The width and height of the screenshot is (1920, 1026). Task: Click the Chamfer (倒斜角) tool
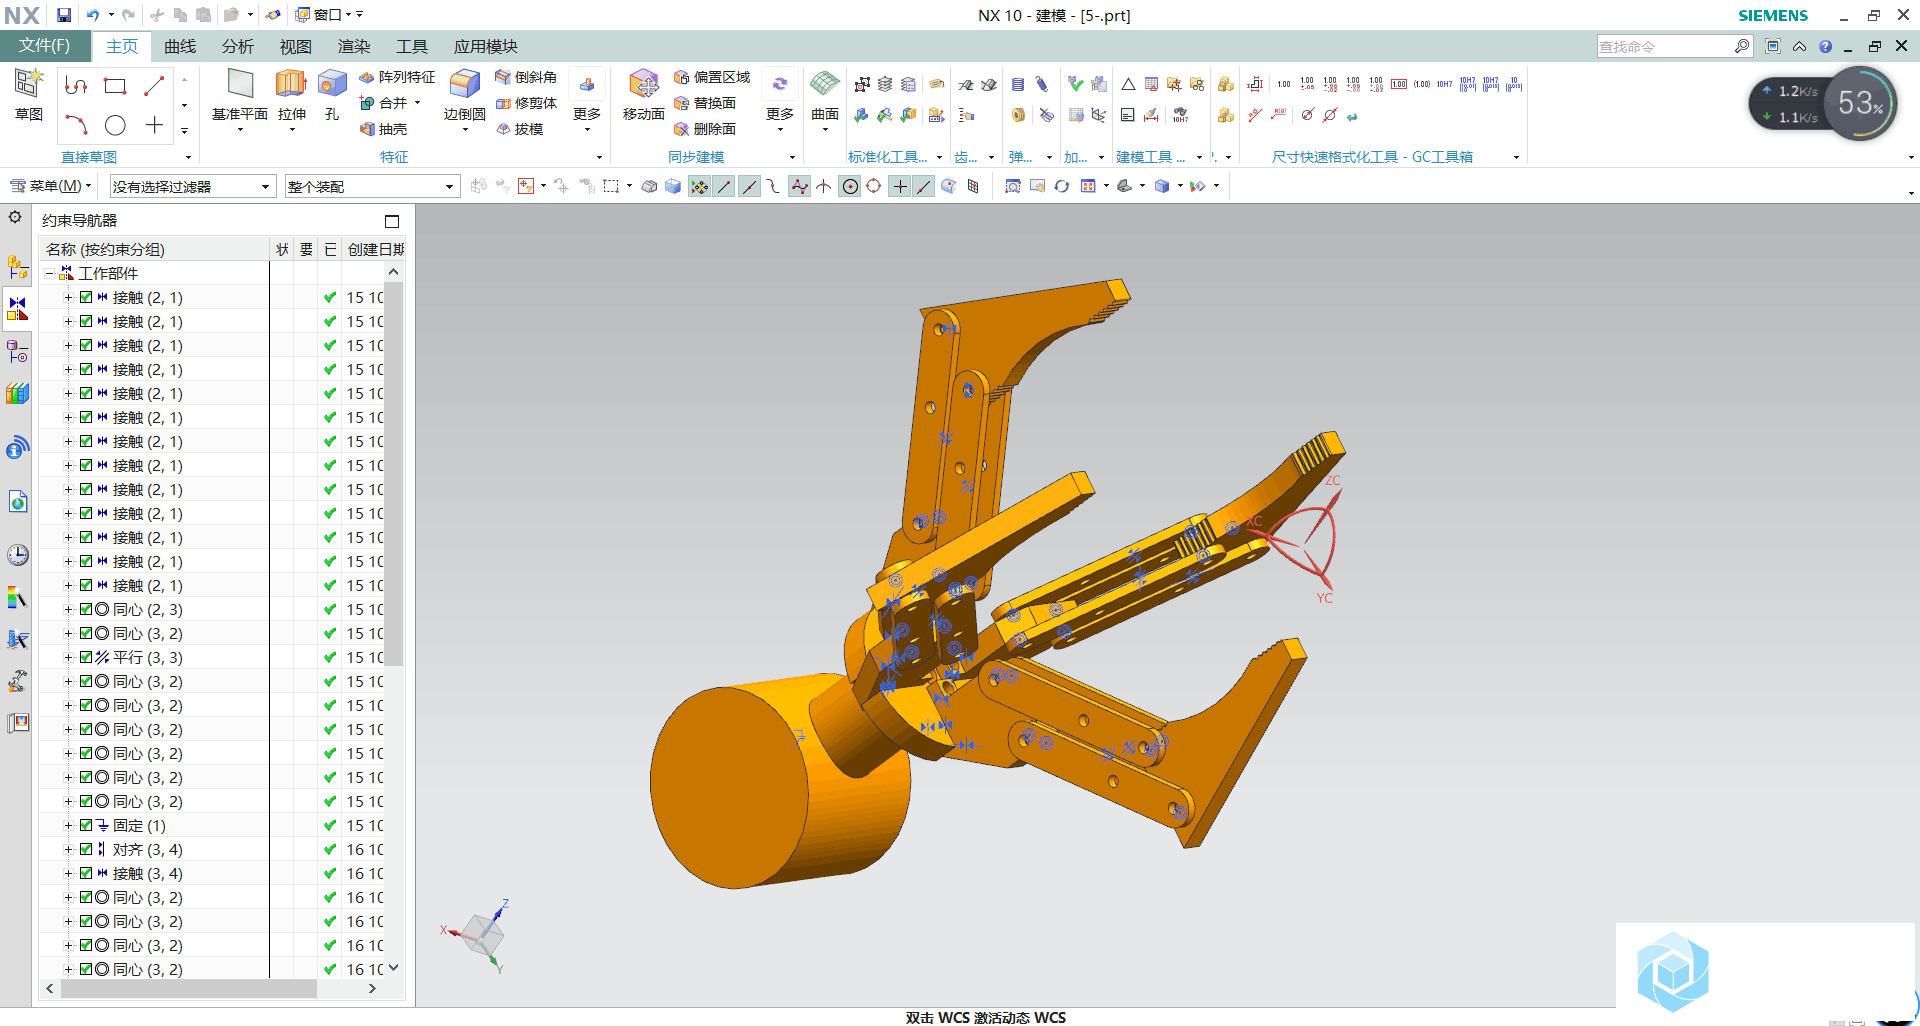click(x=526, y=77)
